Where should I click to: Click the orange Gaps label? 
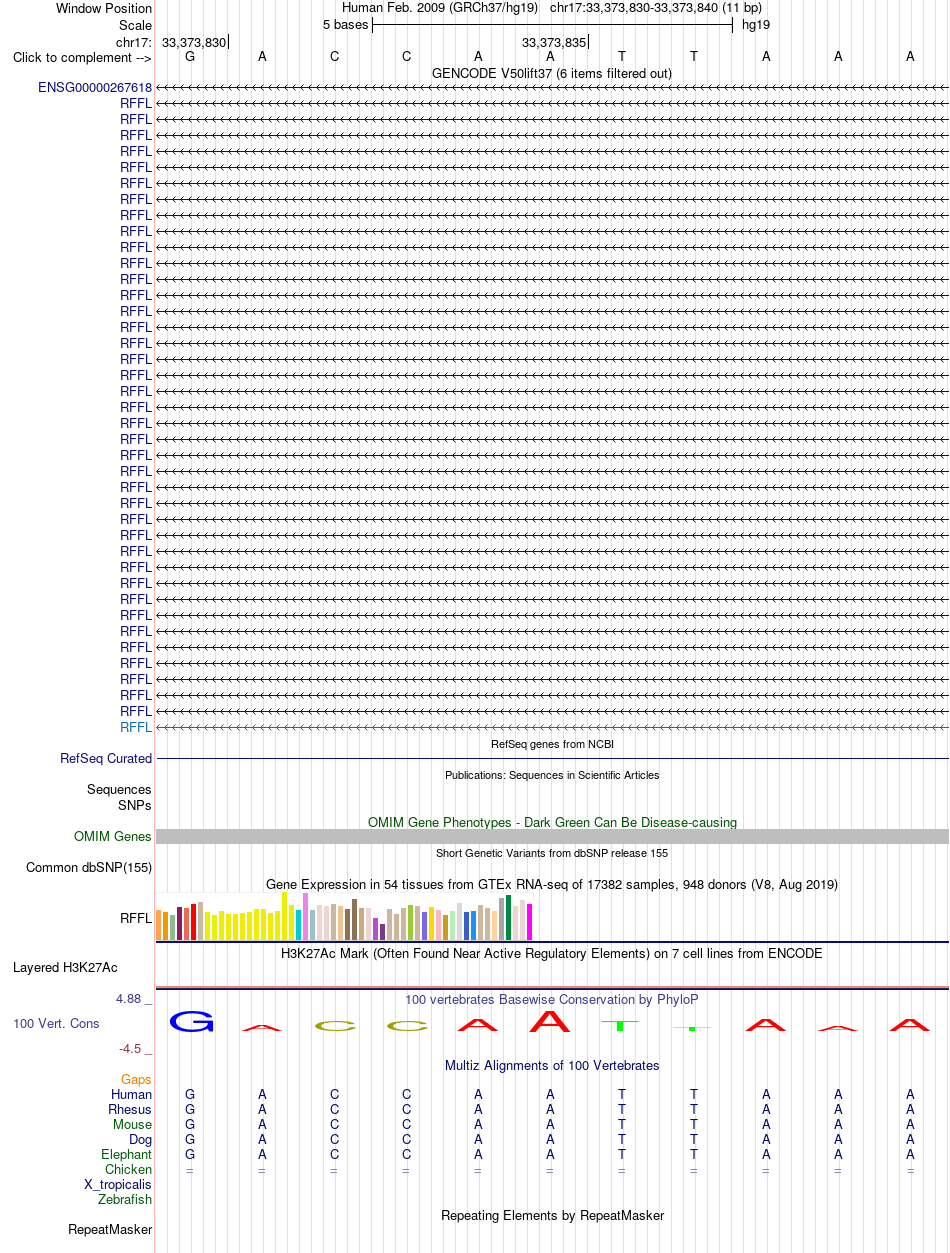click(x=137, y=1080)
